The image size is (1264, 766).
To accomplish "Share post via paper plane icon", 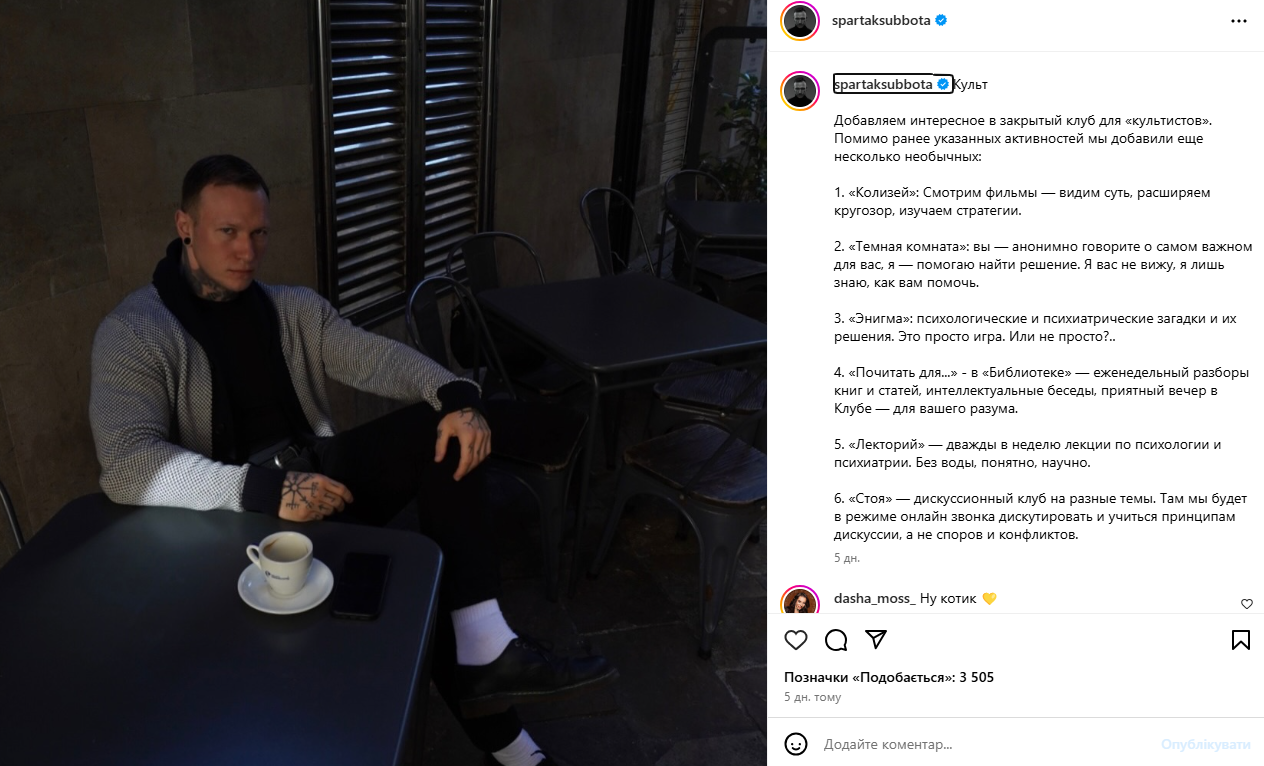I will point(876,640).
